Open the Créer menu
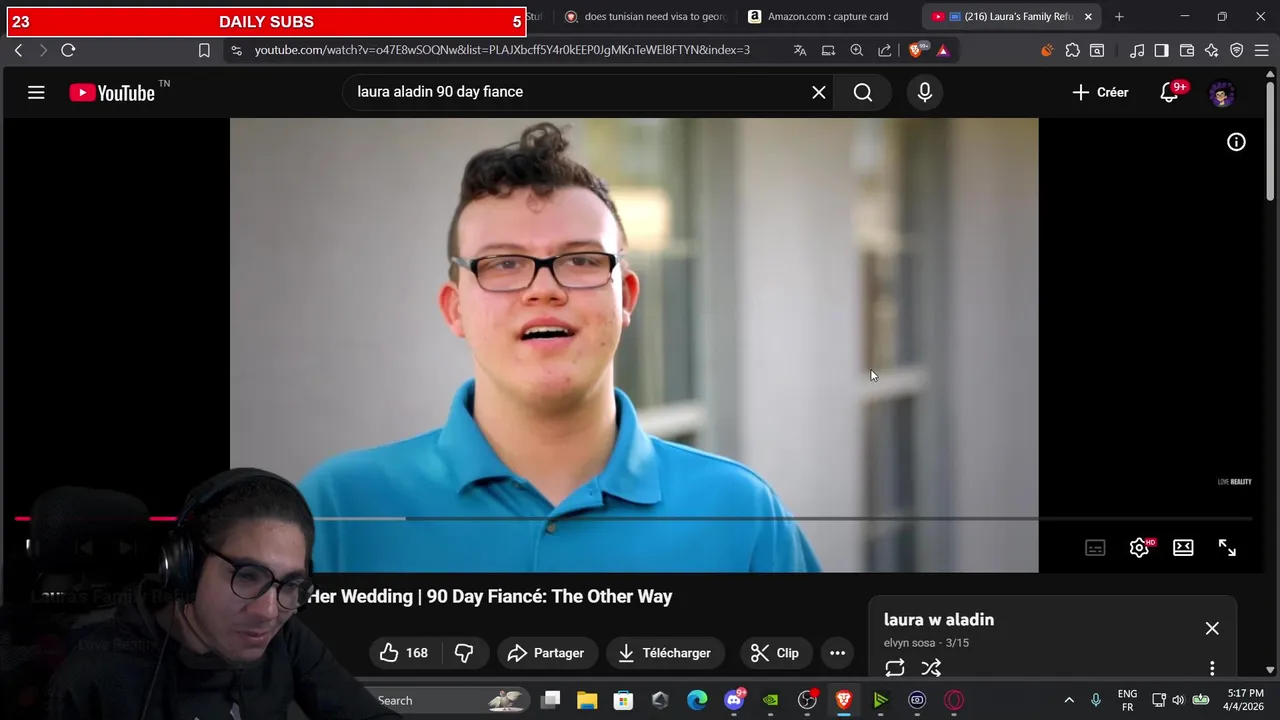The height and width of the screenshot is (720, 1280). pyautogui.click(x=1099, y=92)
